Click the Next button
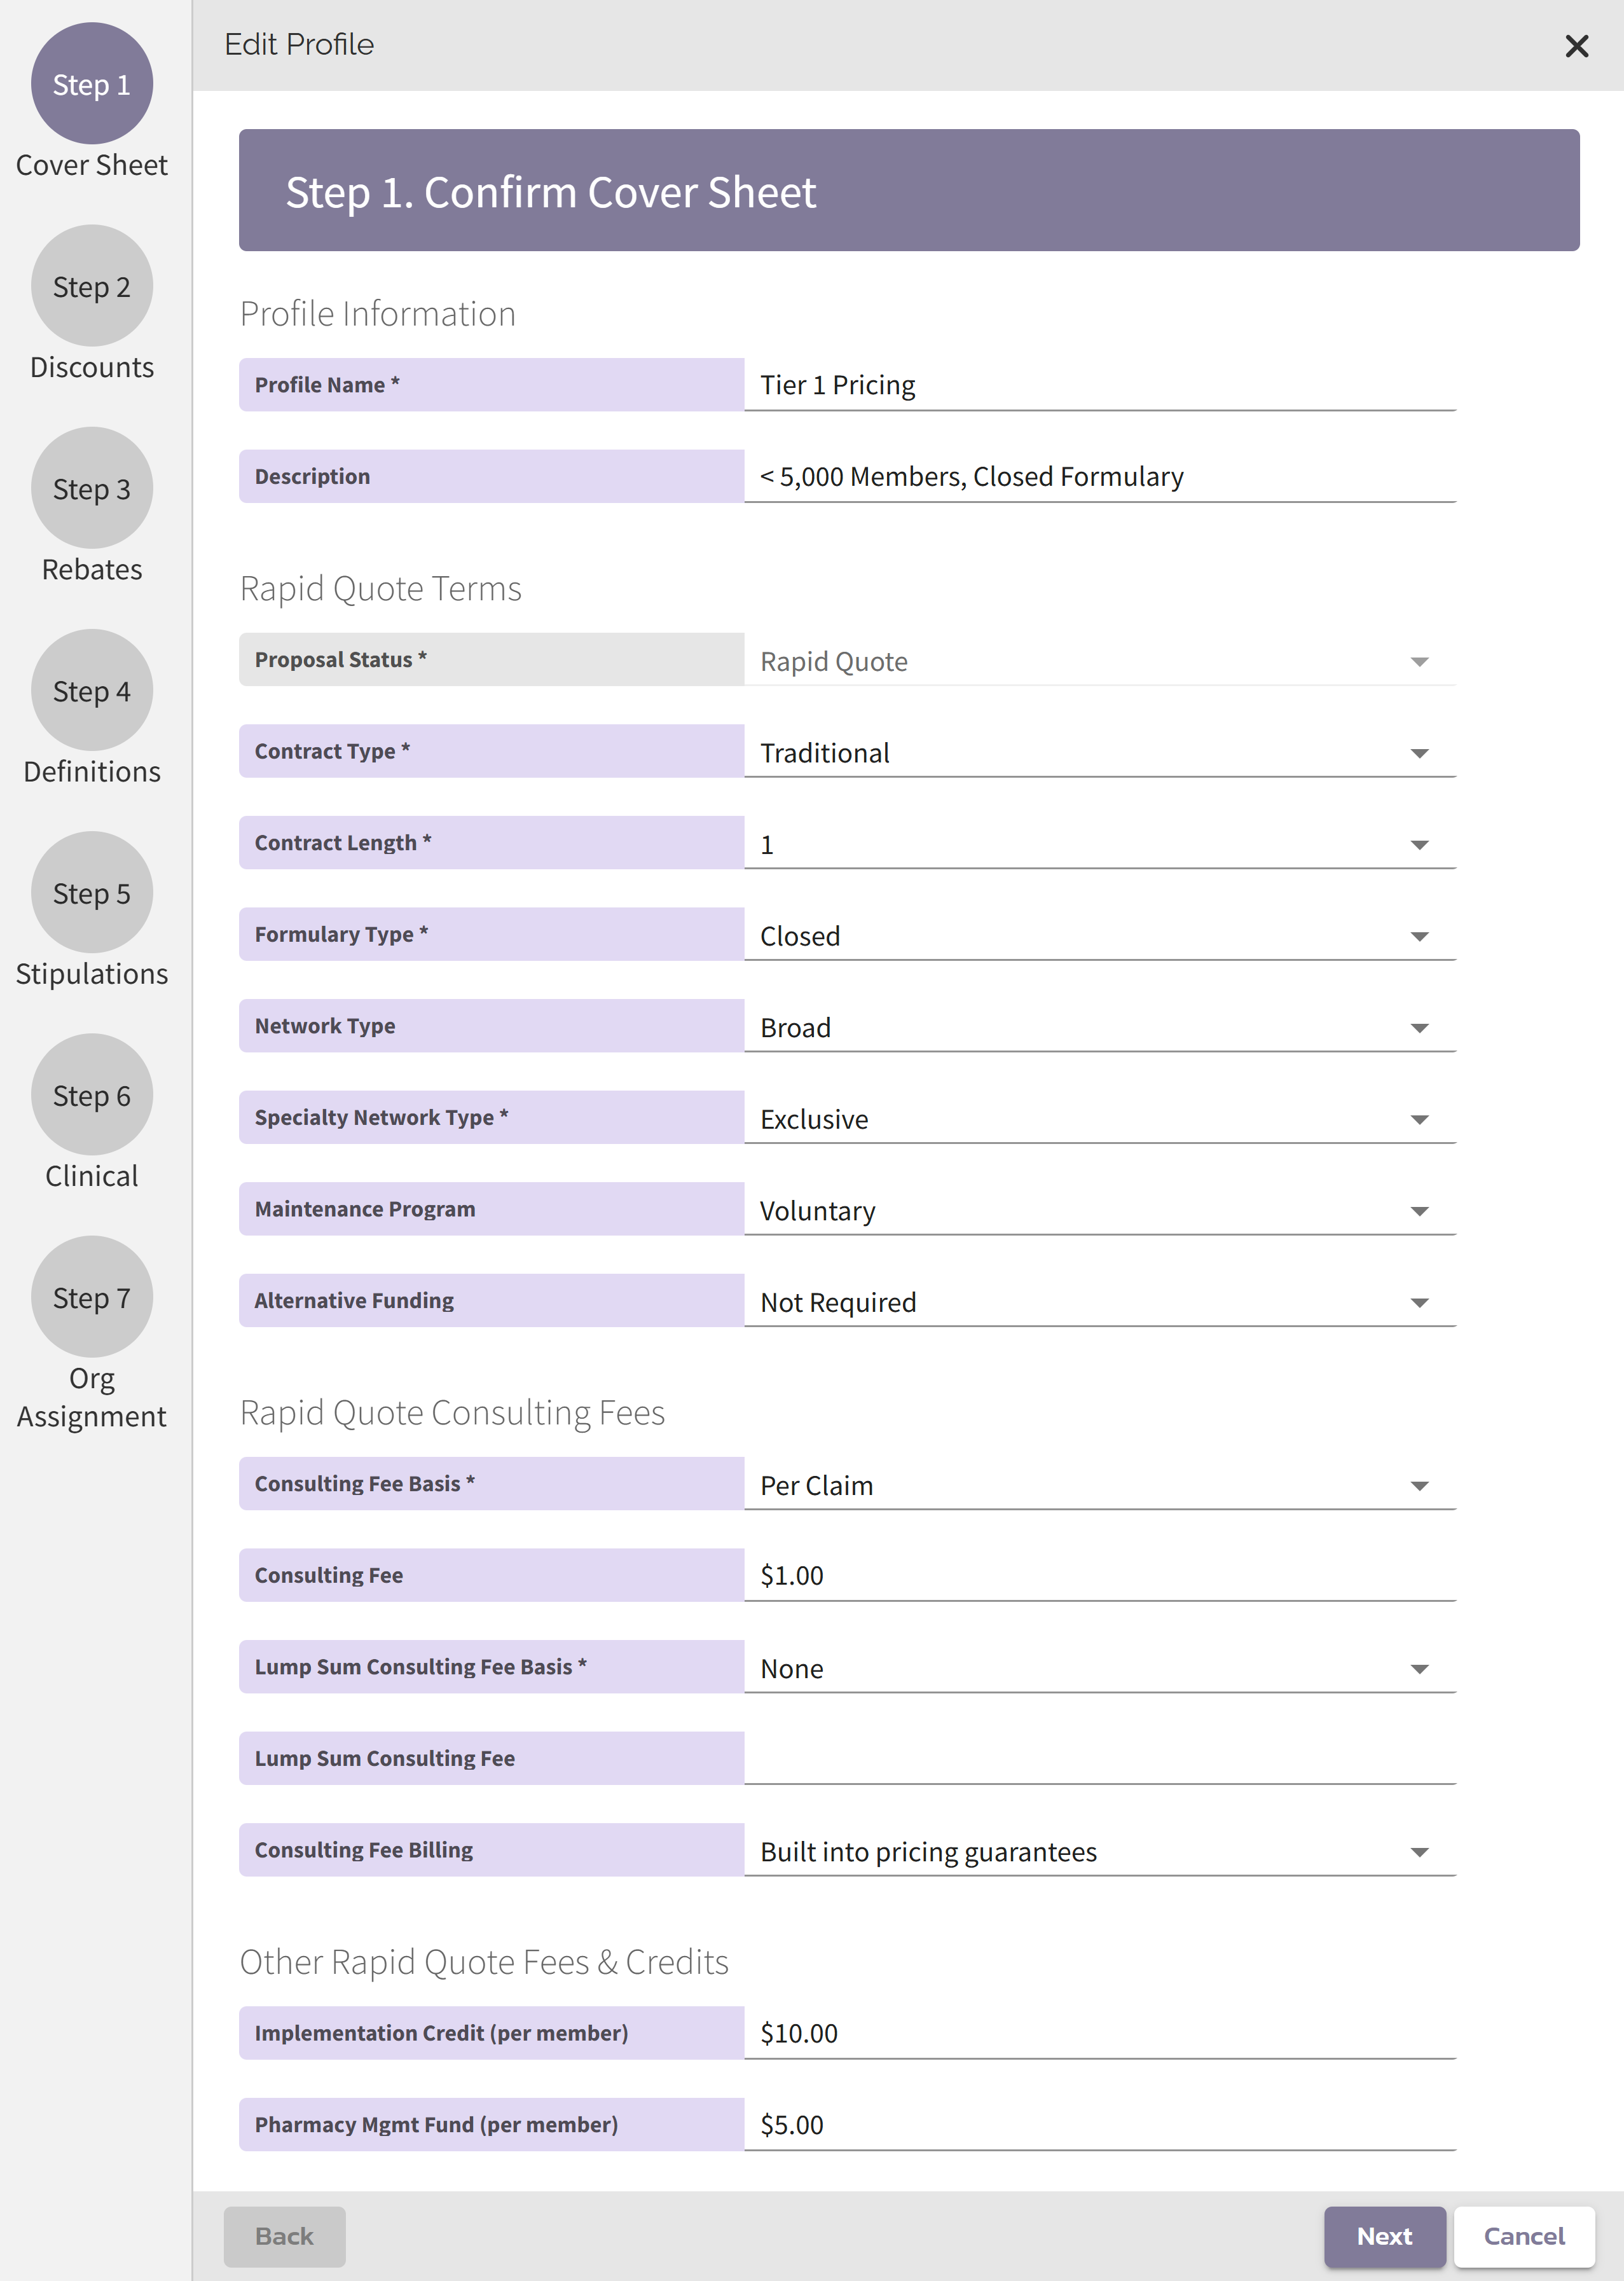This screenshot has height=2281, width=1624. [1385, 2237]
